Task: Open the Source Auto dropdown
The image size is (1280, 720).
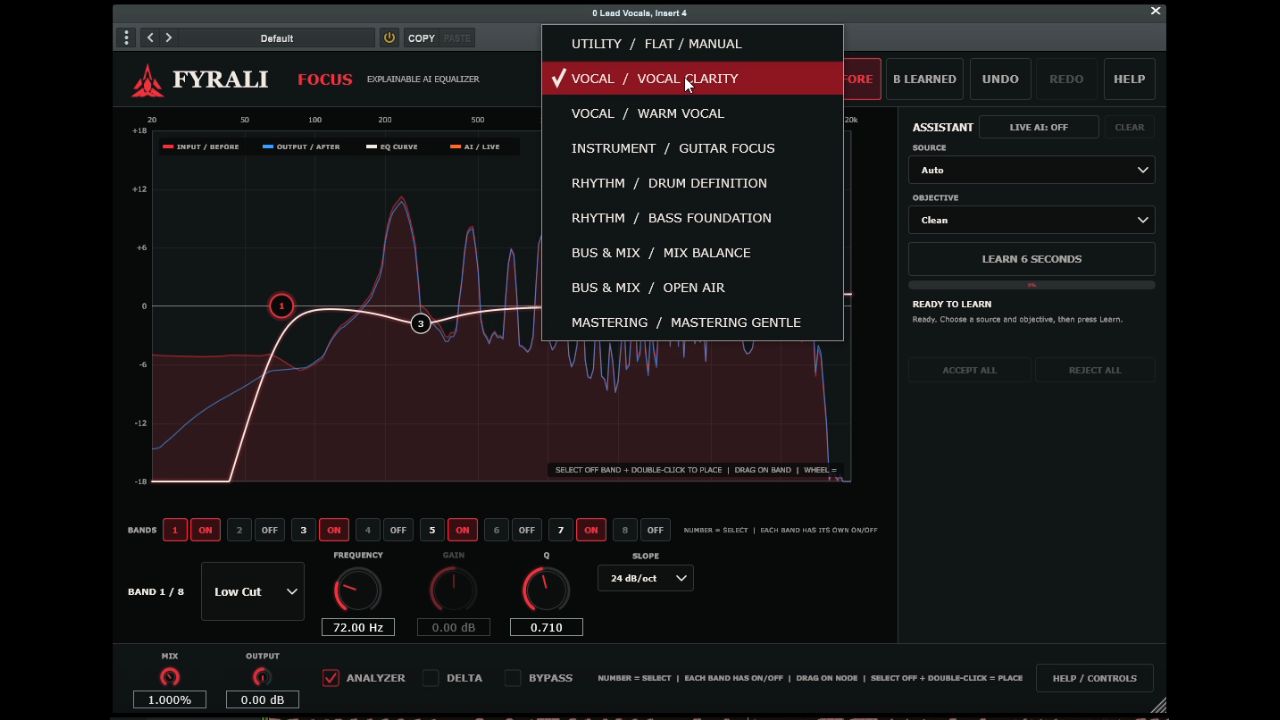Action: 1031,170
